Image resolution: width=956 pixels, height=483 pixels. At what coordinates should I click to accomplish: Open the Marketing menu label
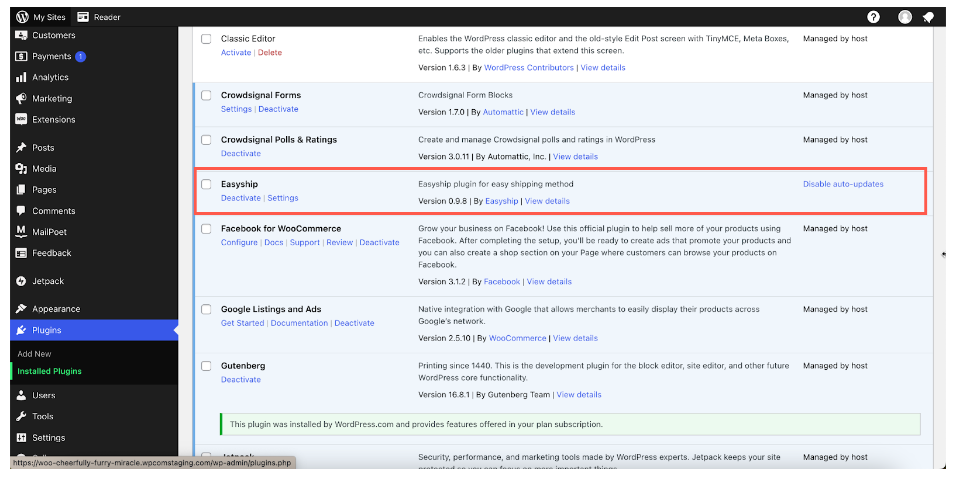coord(52,98)
